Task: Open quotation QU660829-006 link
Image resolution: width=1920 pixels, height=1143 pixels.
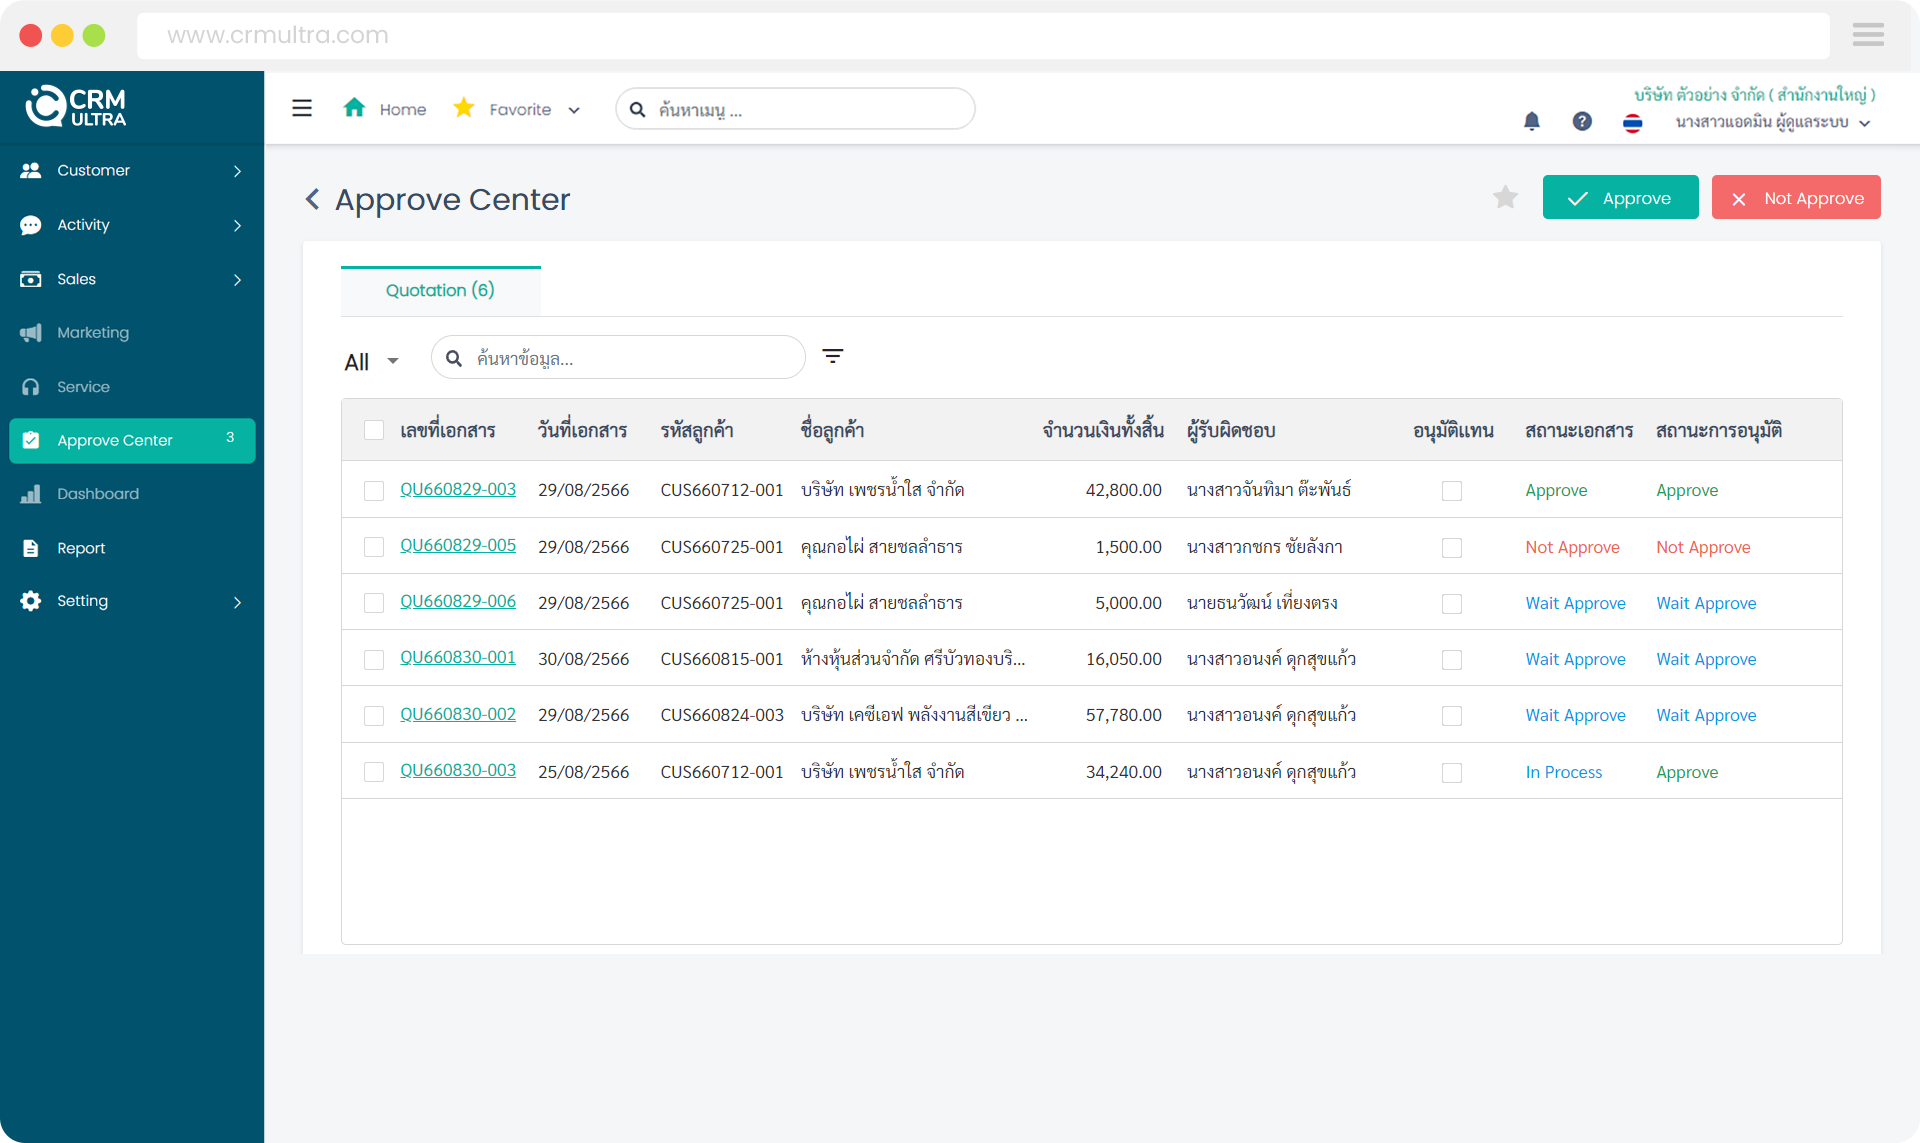Action: point(458,601)
